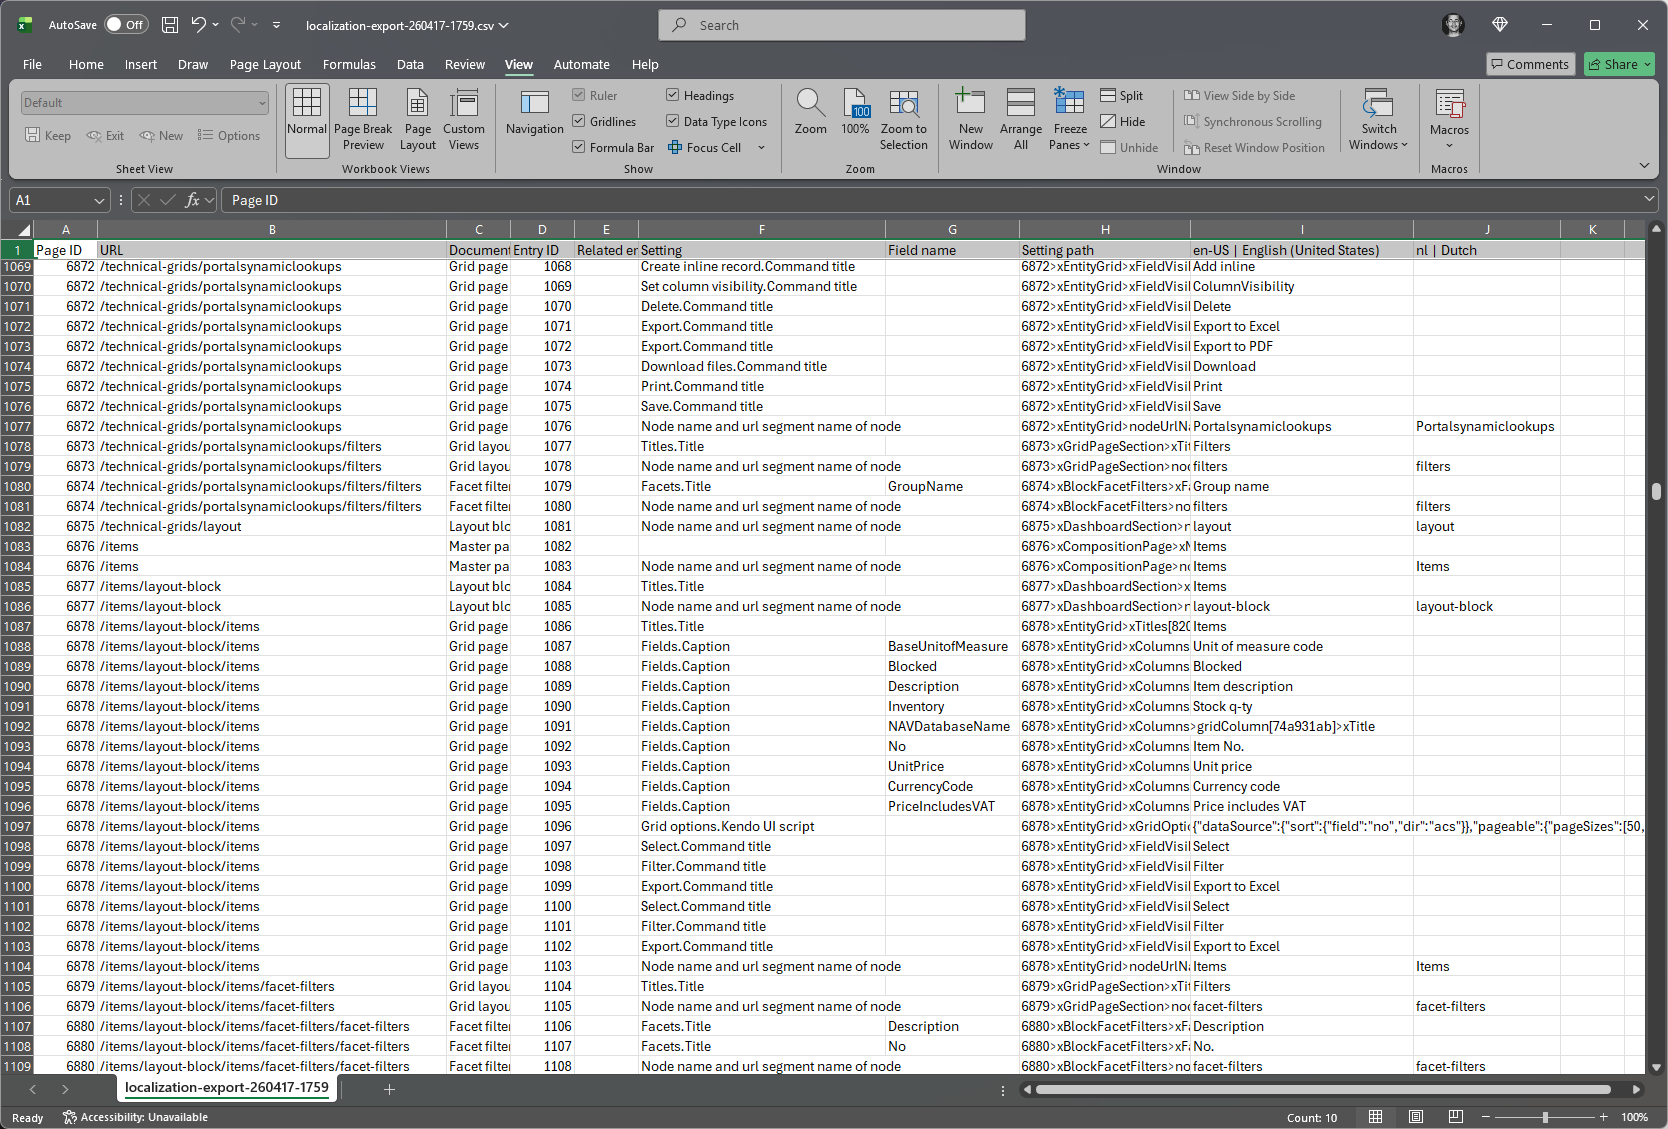This screenshot has height=1129, width=1668.
Task: Open the Comments pane button
Action: pos(1530,65)
